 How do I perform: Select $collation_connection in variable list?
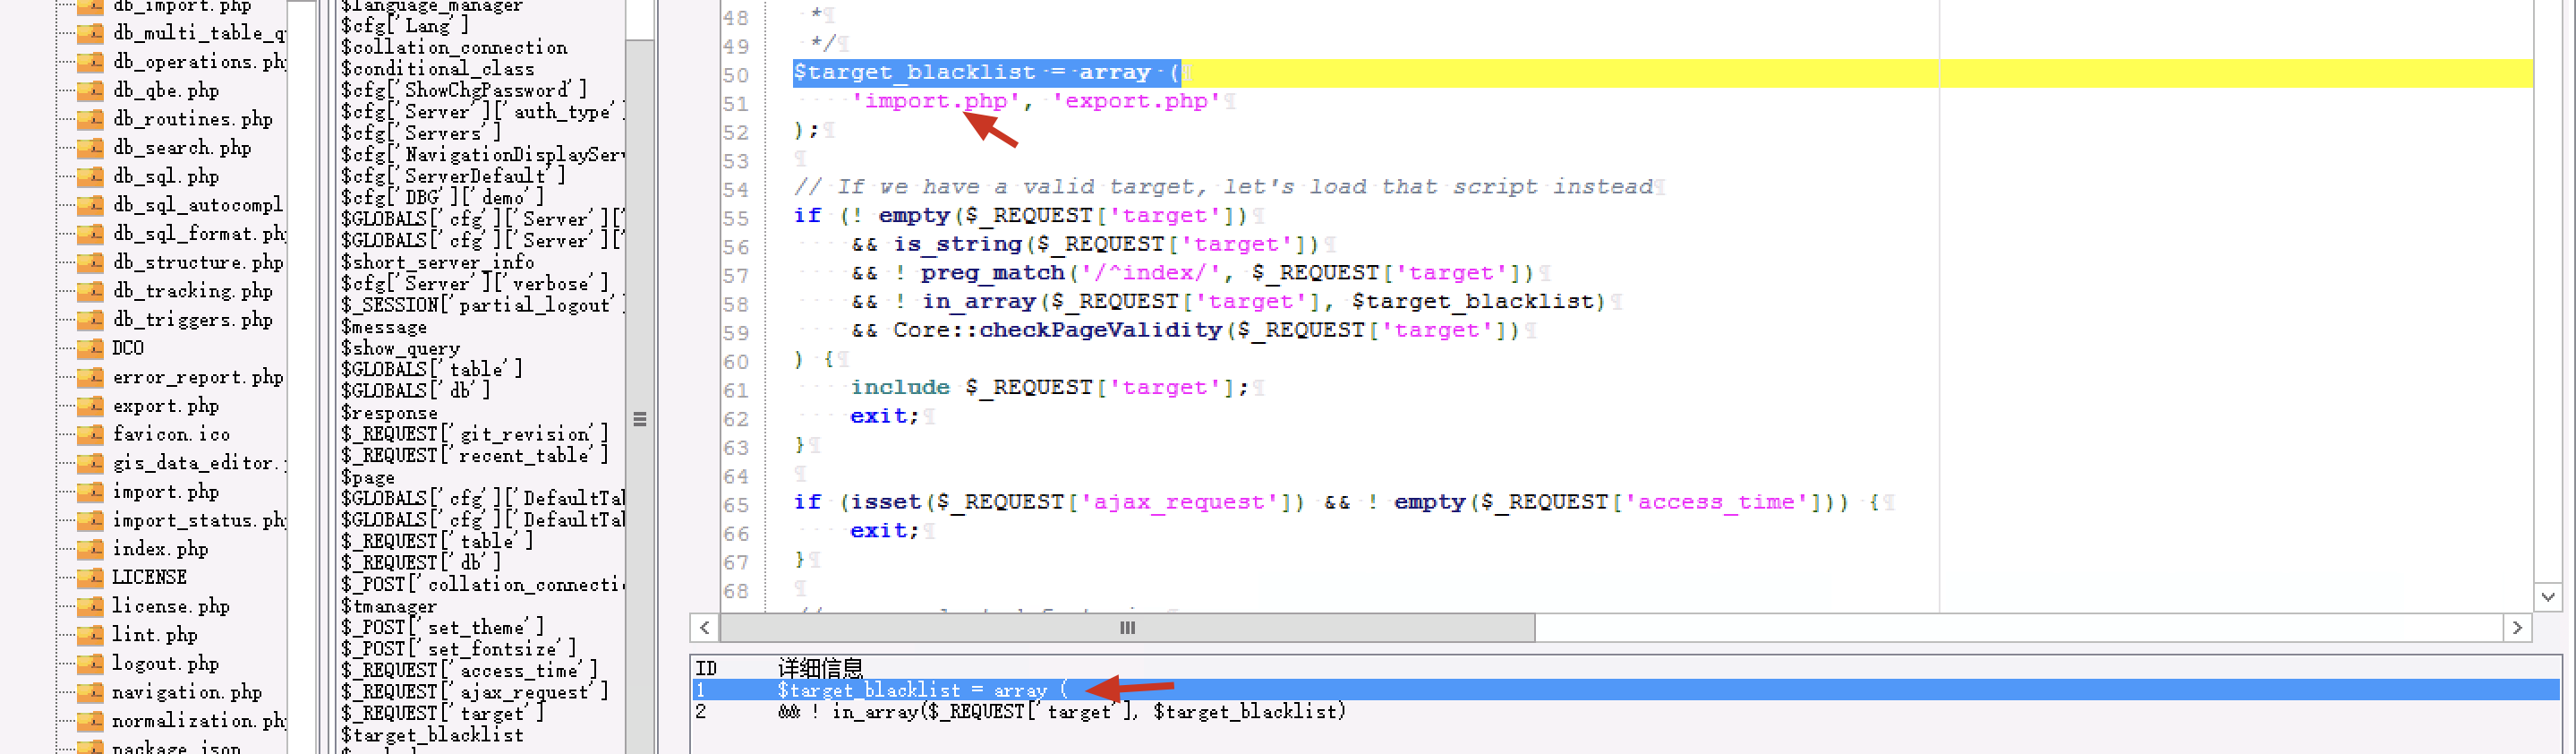(x=454, y=48)
